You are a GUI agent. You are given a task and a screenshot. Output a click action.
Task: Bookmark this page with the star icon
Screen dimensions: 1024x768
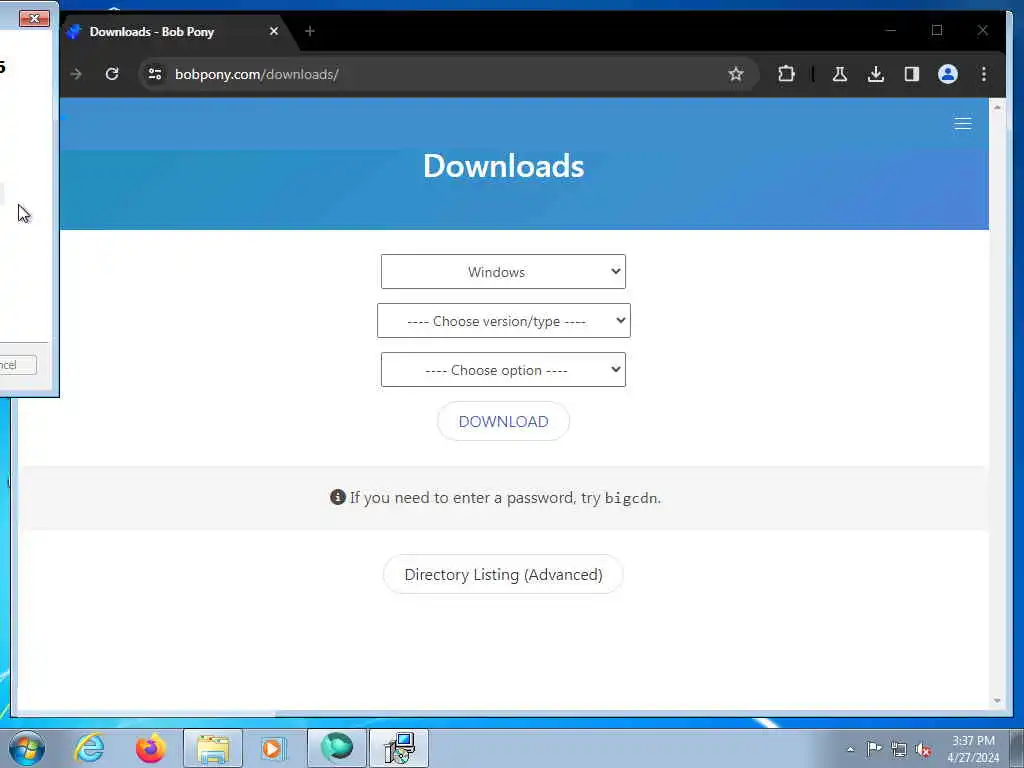pyautogui.click(x=736, y=74)
